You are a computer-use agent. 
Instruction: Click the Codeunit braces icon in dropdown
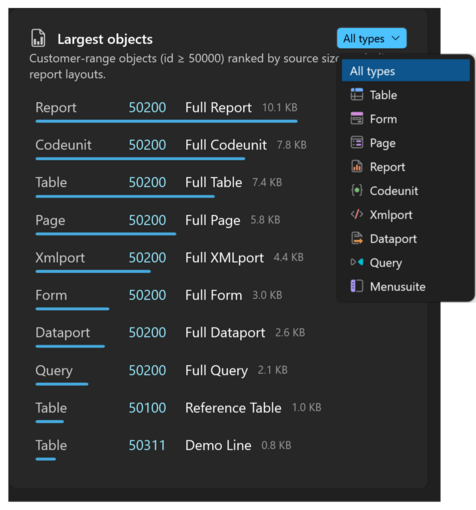(357, 190)
